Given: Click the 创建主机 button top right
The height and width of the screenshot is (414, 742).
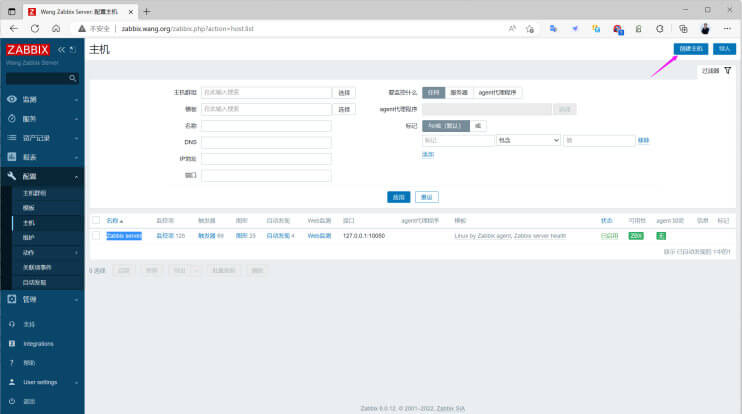Looking at the screenshot, I should click(691, 49).
